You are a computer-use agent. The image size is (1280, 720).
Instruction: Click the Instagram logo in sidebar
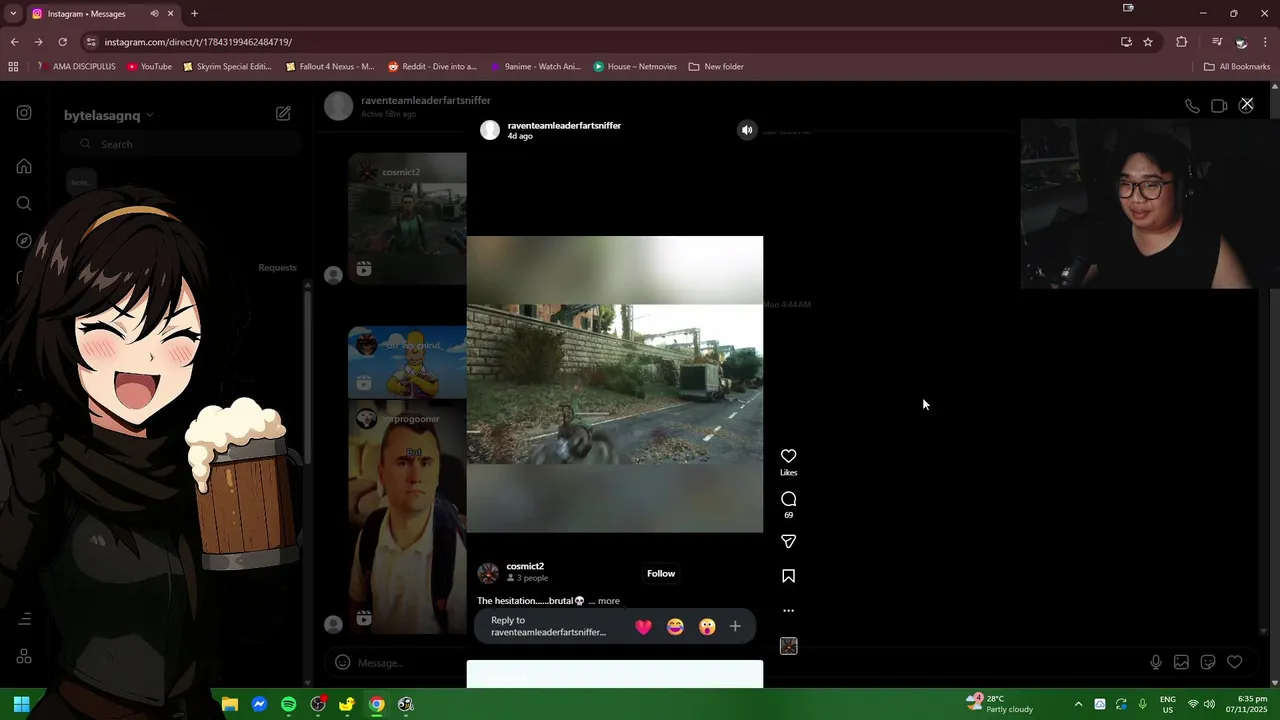click(24, 113)
